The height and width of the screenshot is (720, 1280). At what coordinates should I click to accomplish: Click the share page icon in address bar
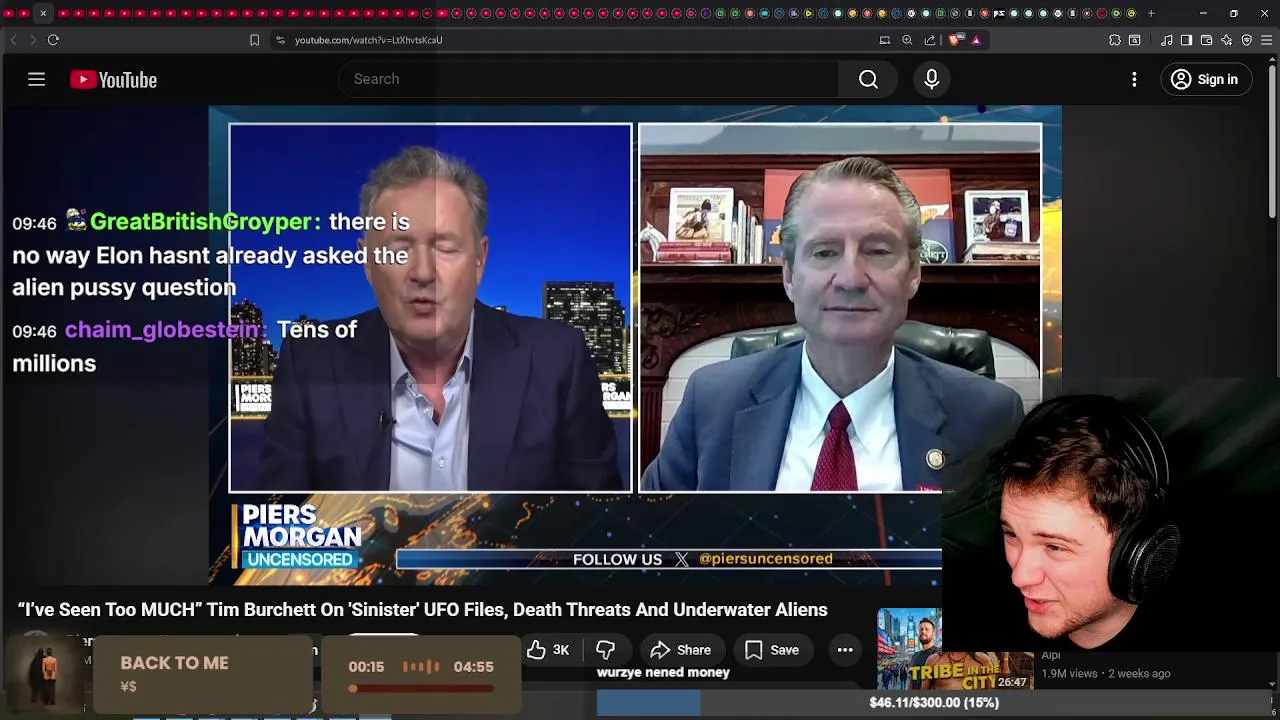[x=930, y=40]
